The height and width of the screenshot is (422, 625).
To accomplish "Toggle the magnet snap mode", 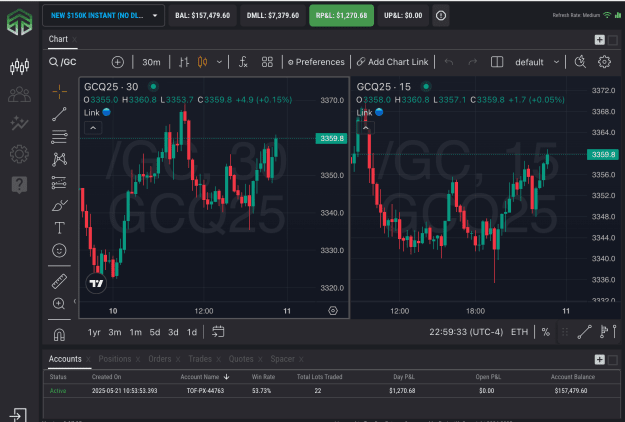I will [59, 334].
